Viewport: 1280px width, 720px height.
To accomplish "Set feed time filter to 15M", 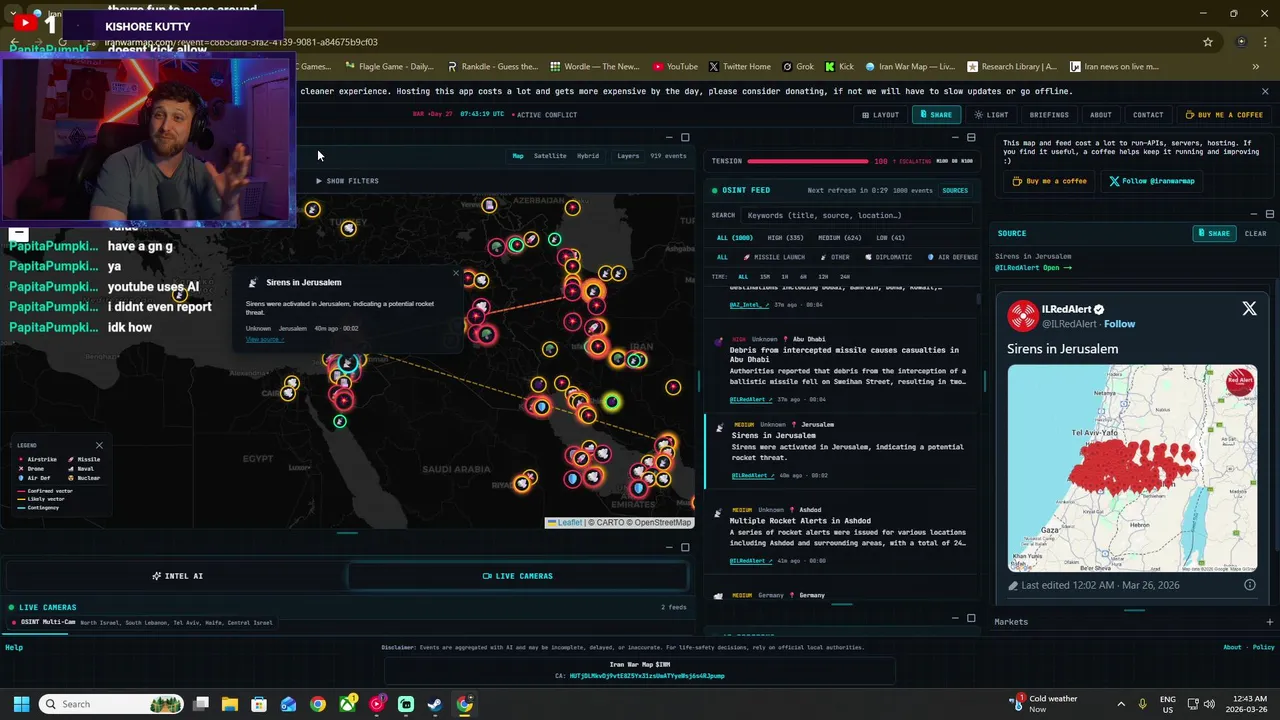I will tap(765, 277).
